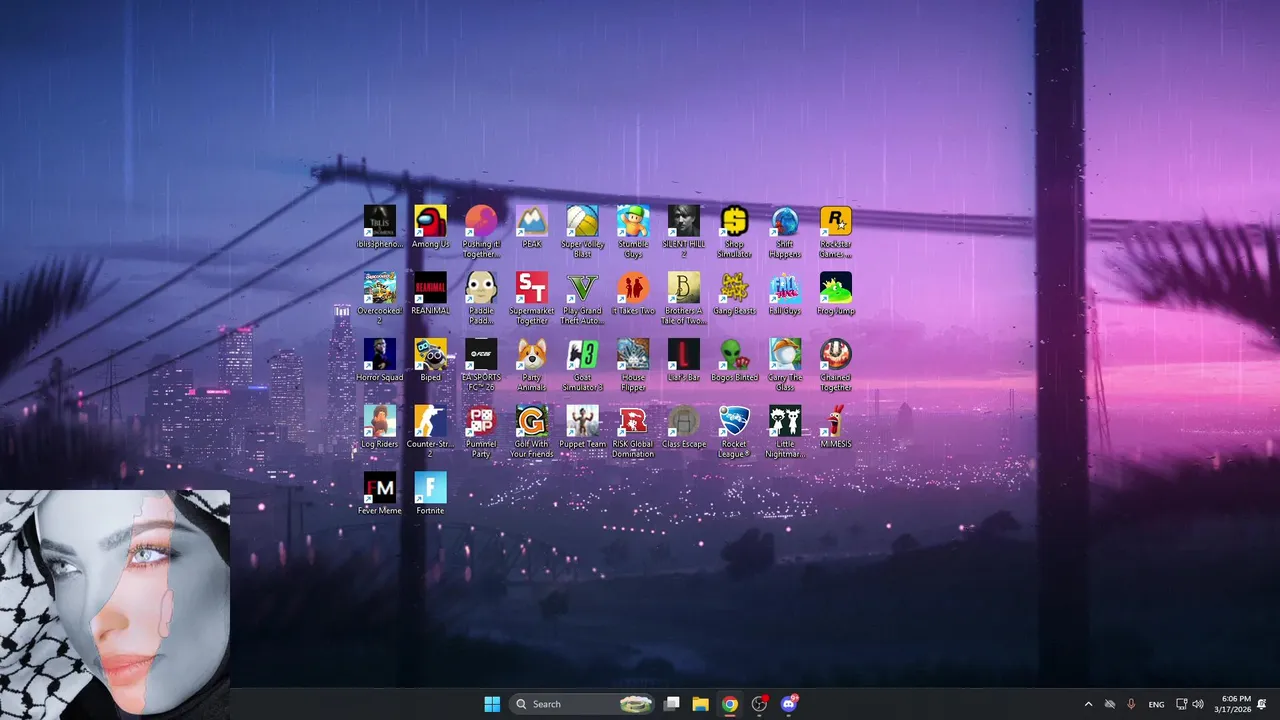
Task: Open RISK Global Domination shortcut
Action: point(633,432)
